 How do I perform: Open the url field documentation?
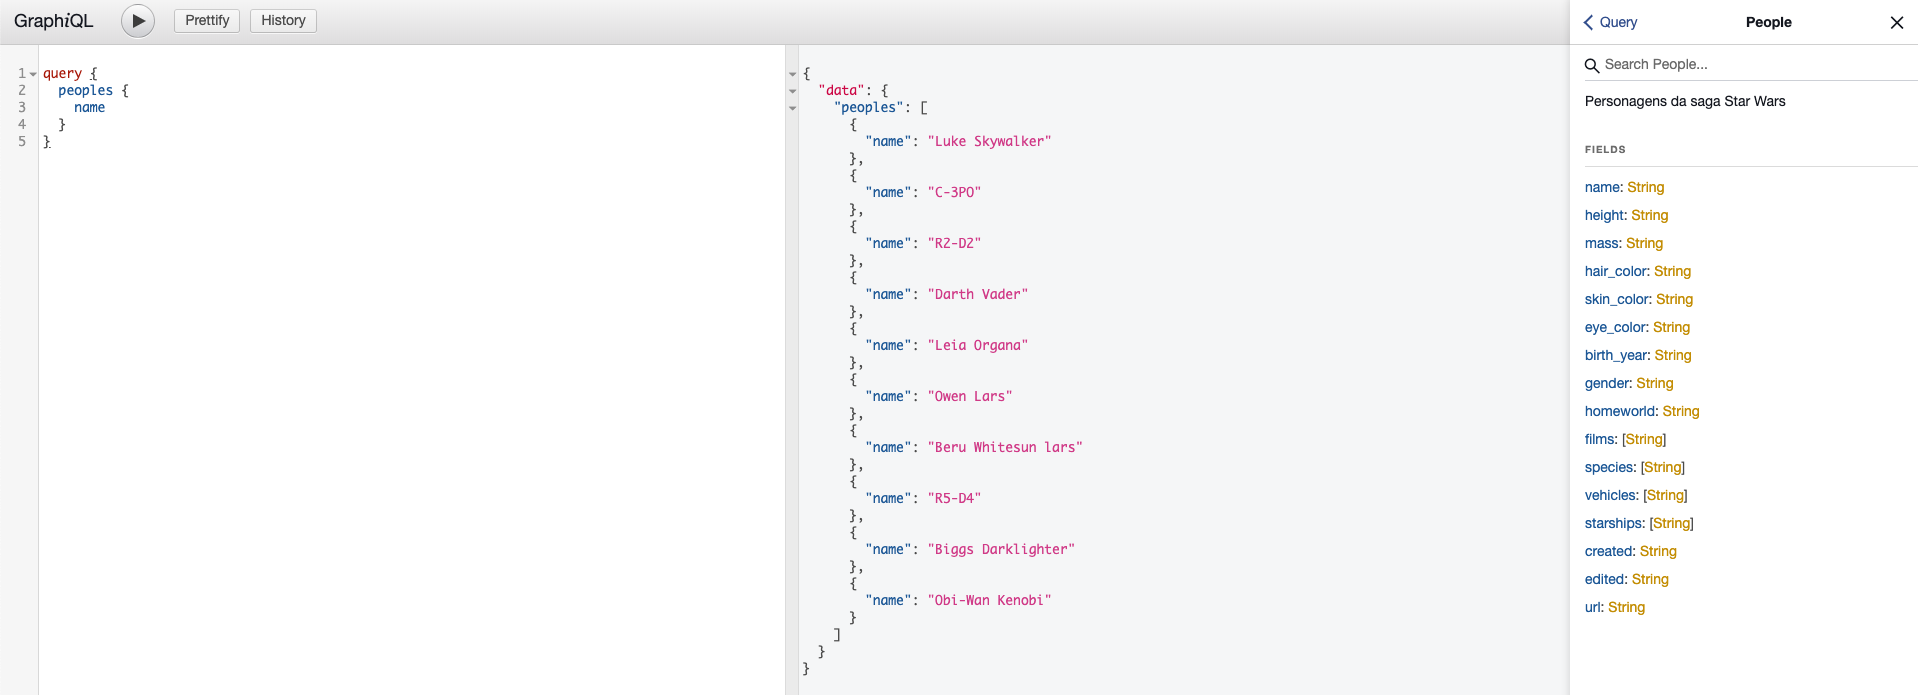tap(1593, 607)
